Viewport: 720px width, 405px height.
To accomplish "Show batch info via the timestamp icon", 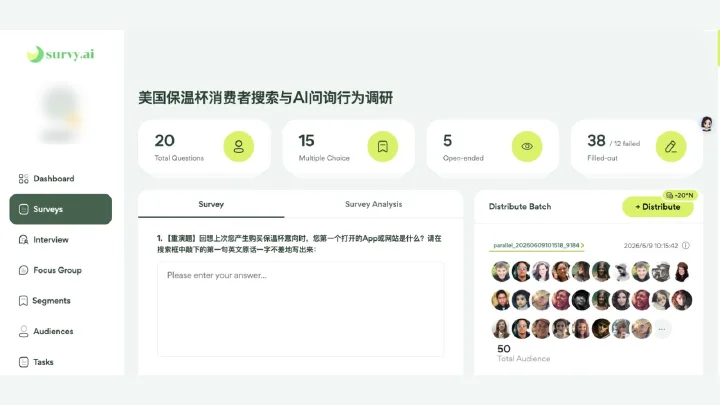I will pos(686,246).
